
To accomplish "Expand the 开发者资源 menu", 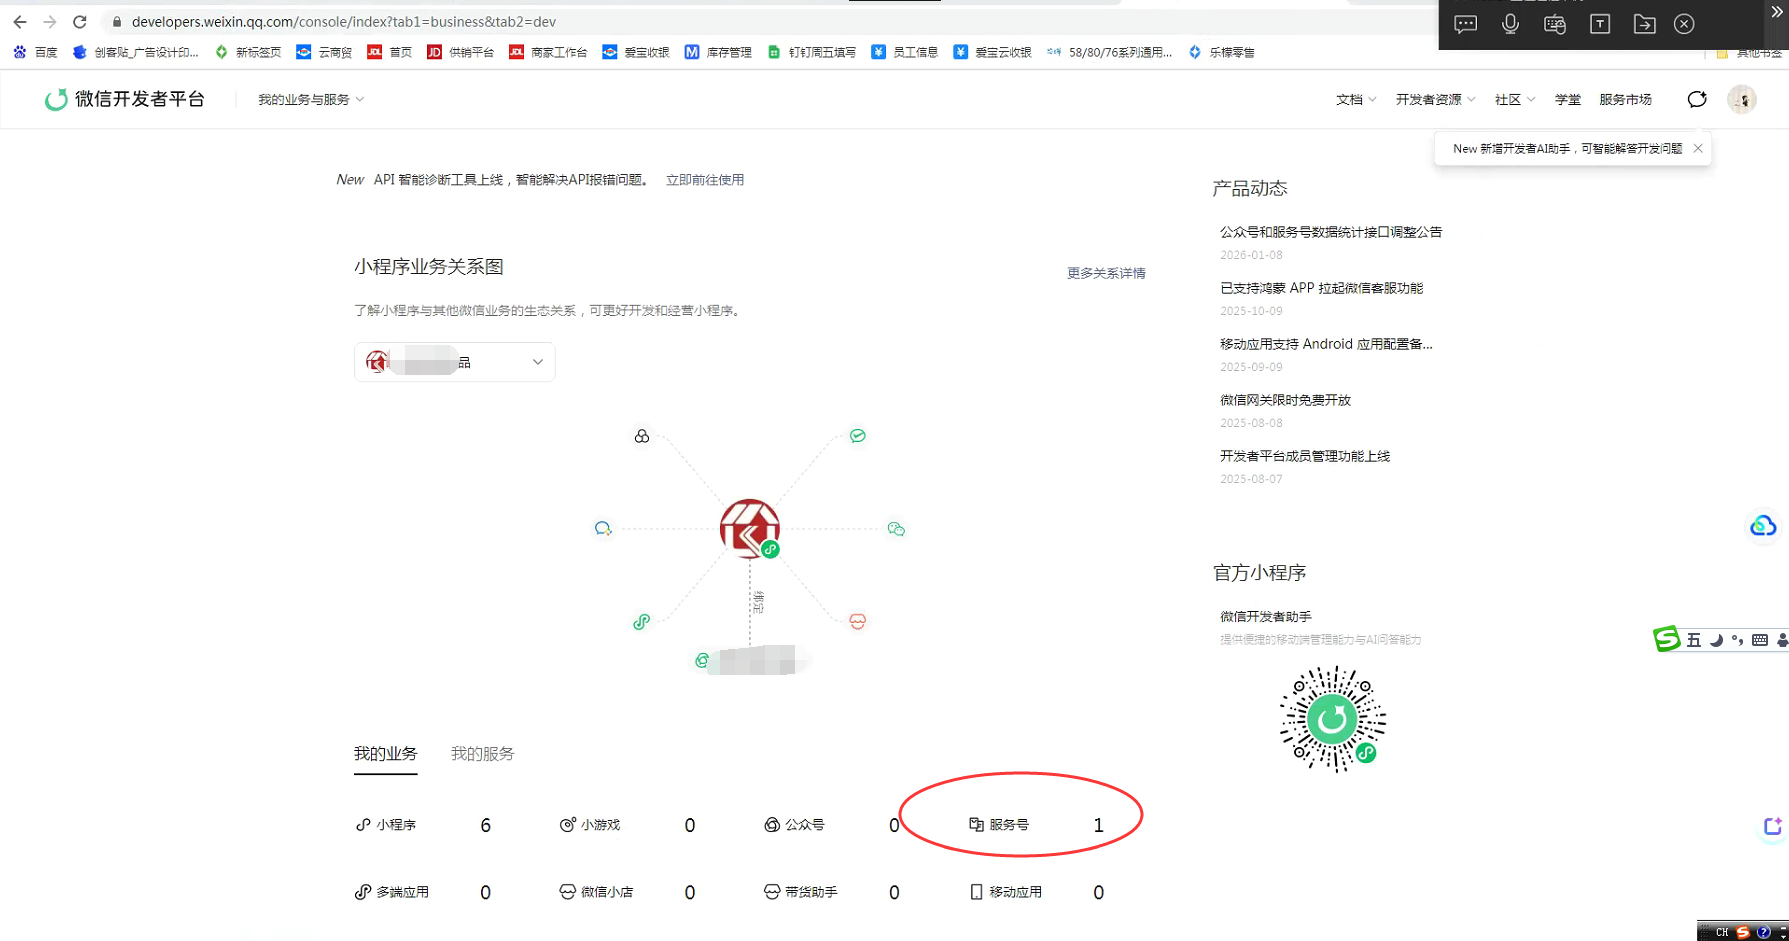I will click(x=1435, y=99).
